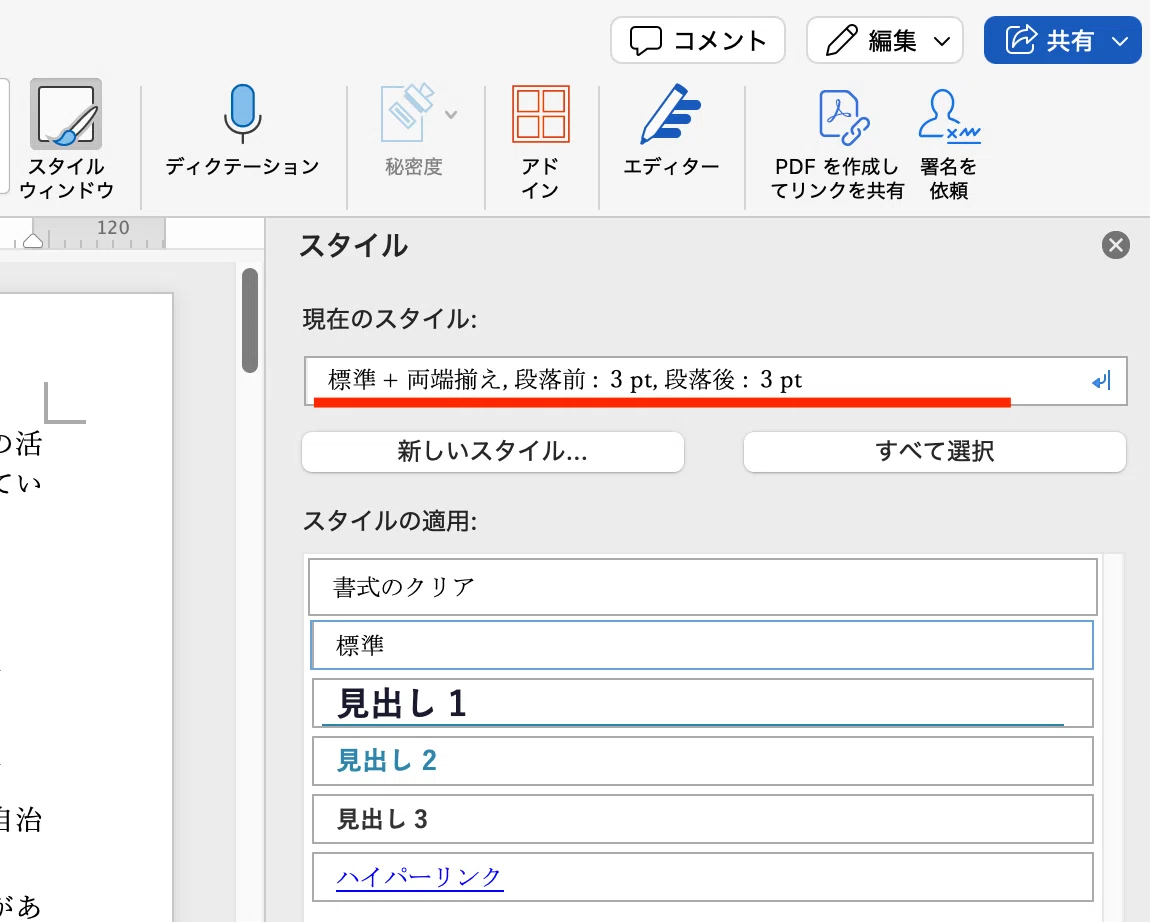Apply the 見出し 1 style
Screen dimensions: 1150x922
point(703,703)
